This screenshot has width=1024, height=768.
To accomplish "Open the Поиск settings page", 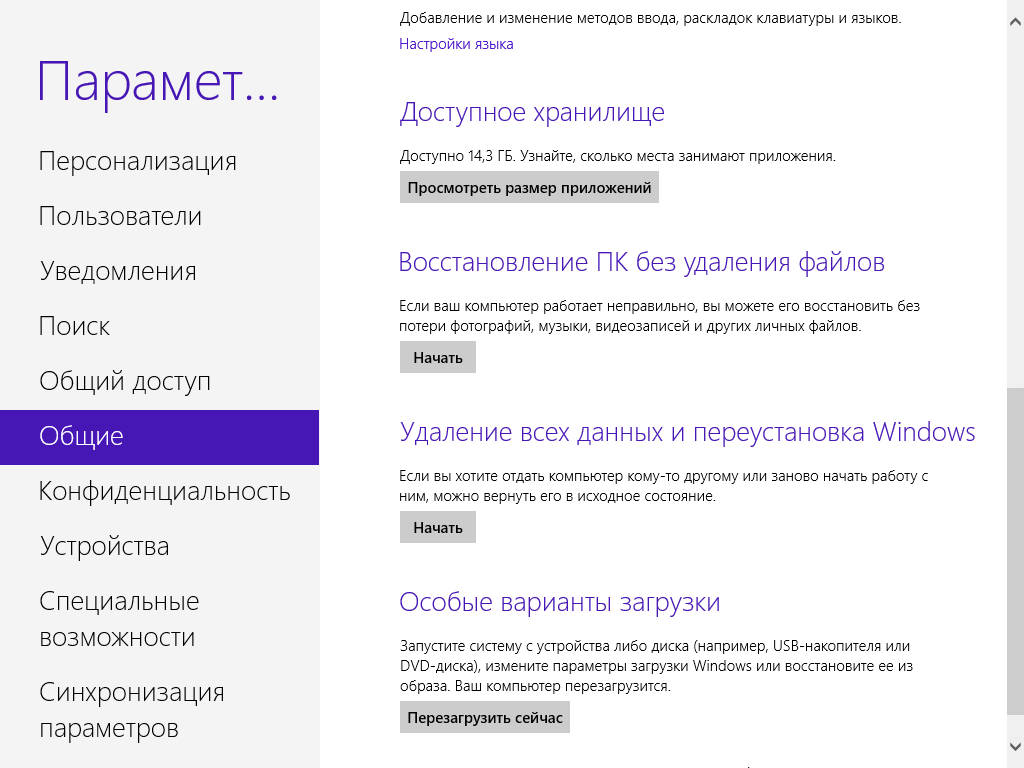I will (x=74, y=327).
